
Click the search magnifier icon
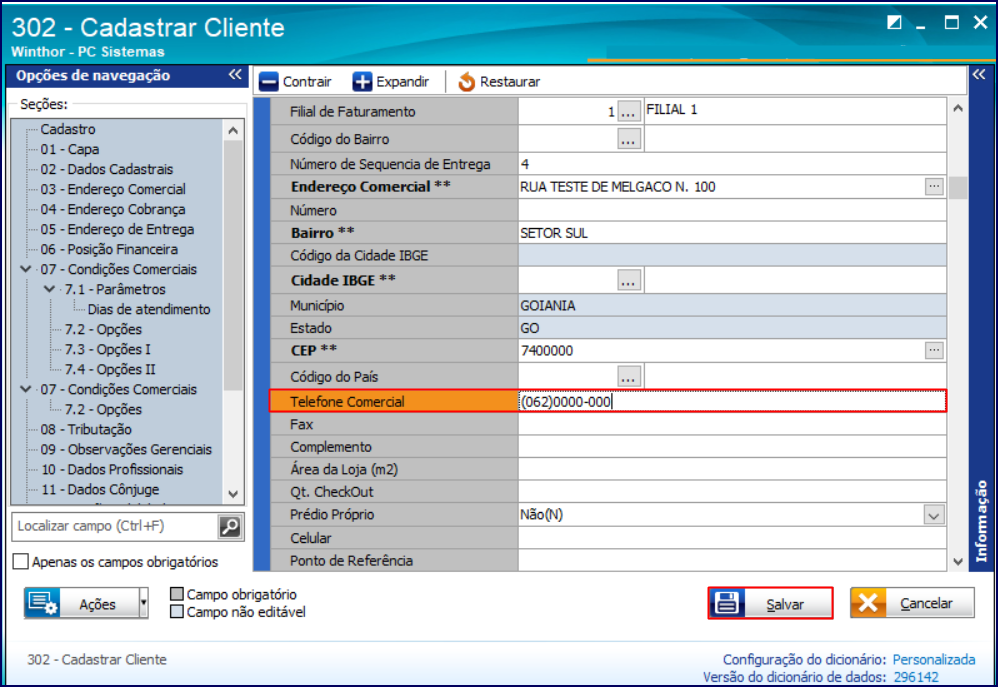point(230,527)
